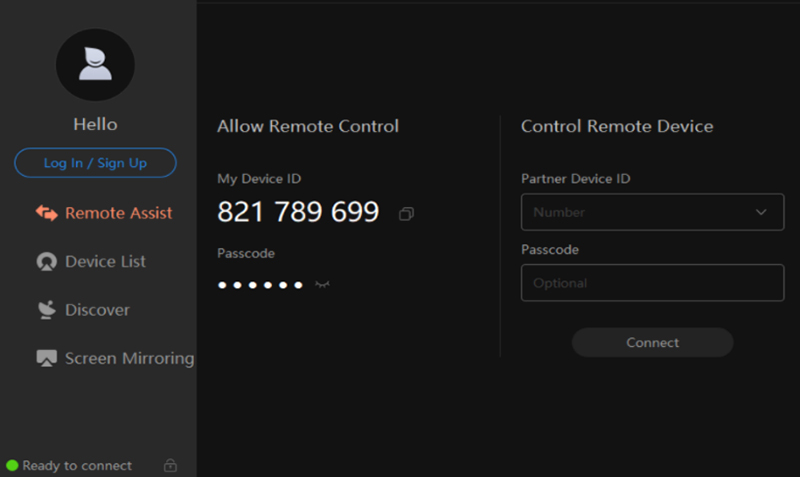
Task: Copy My Device ID using copy icon
Action: [x=406, y=214]
